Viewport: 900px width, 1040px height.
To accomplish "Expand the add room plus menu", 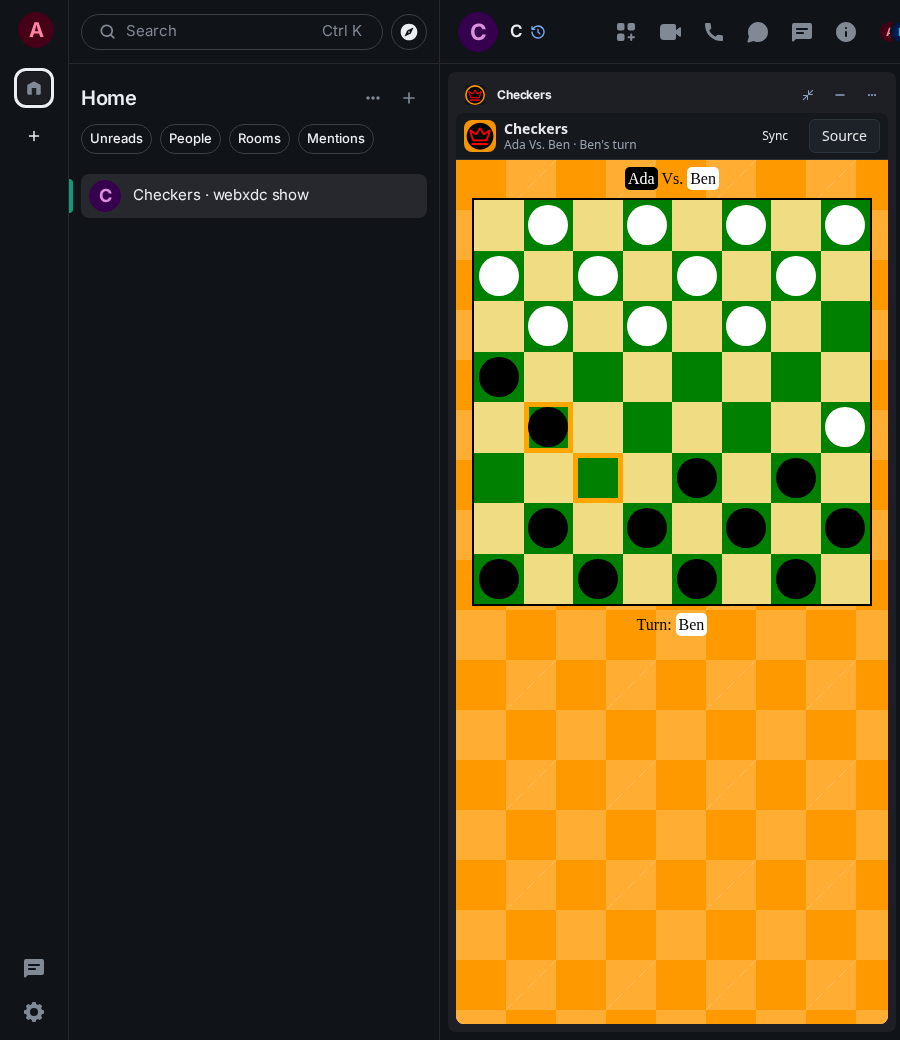I will [409, 98].
